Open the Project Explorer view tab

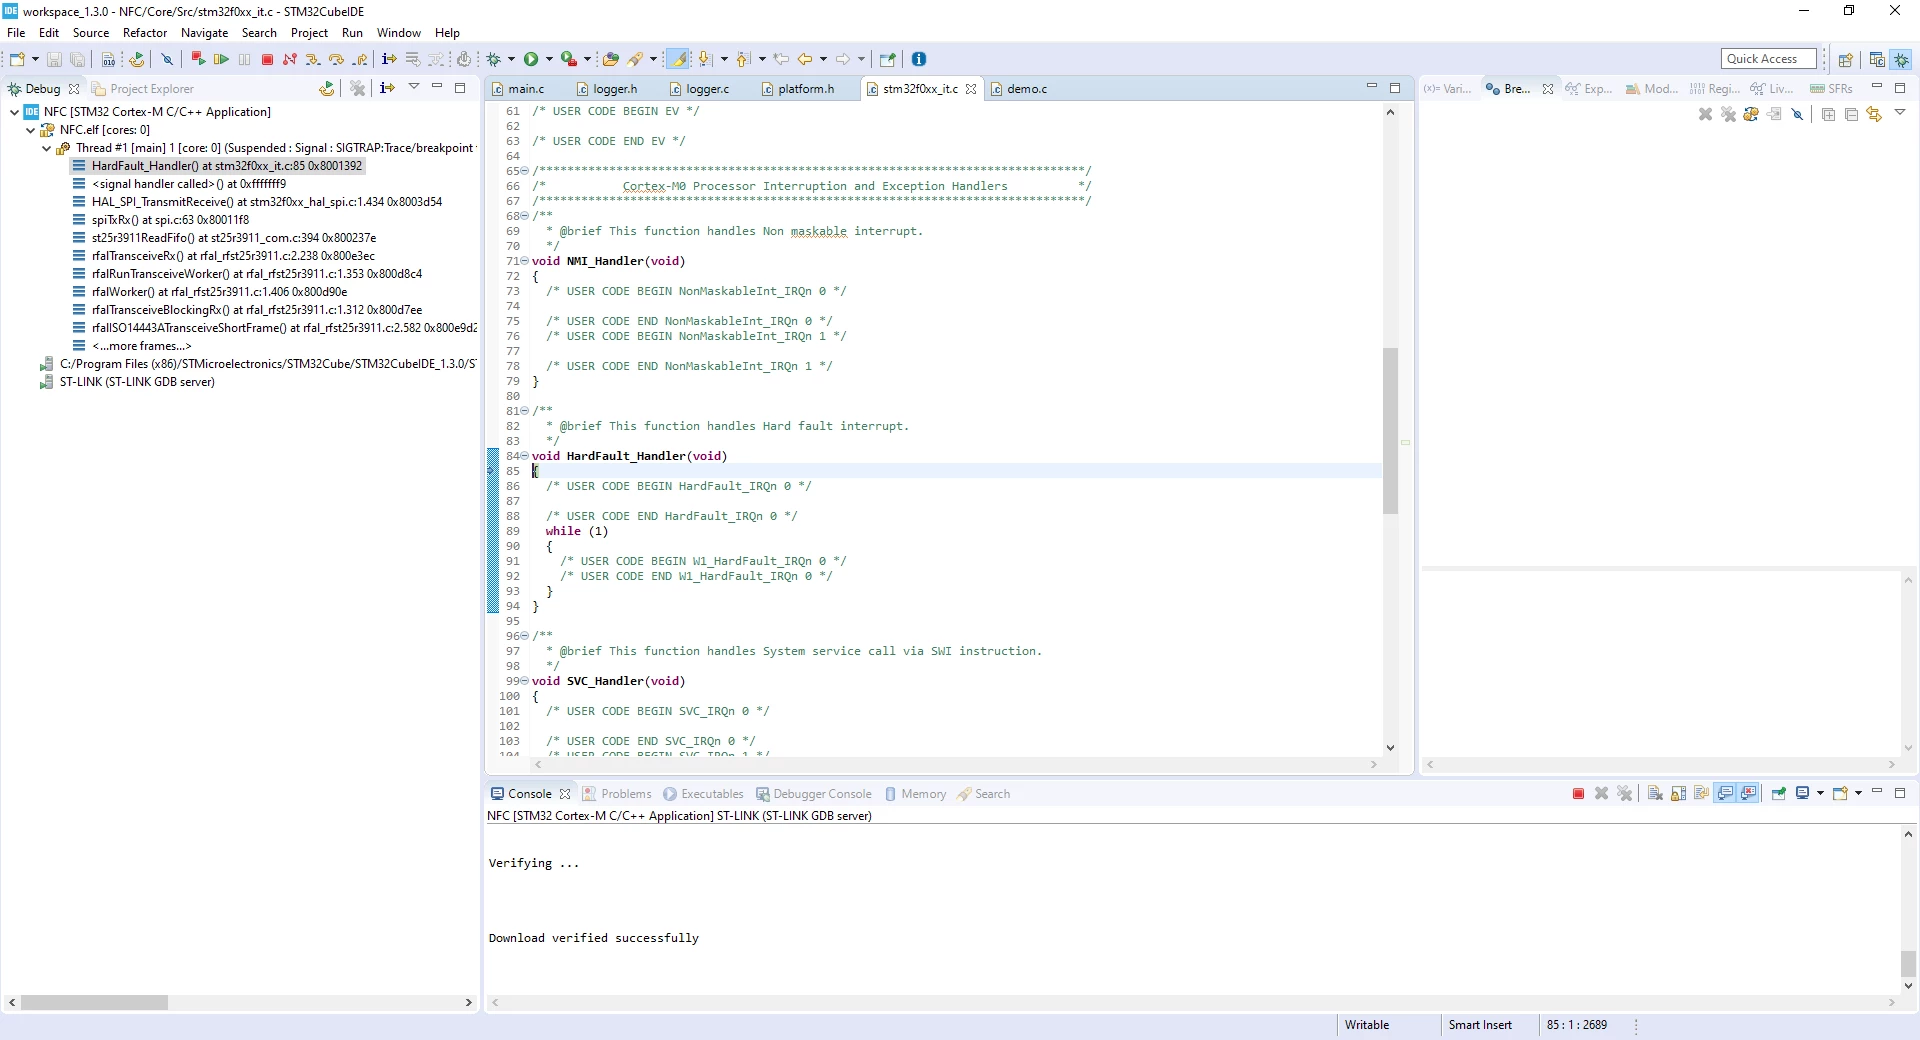[x=142, y=89]
